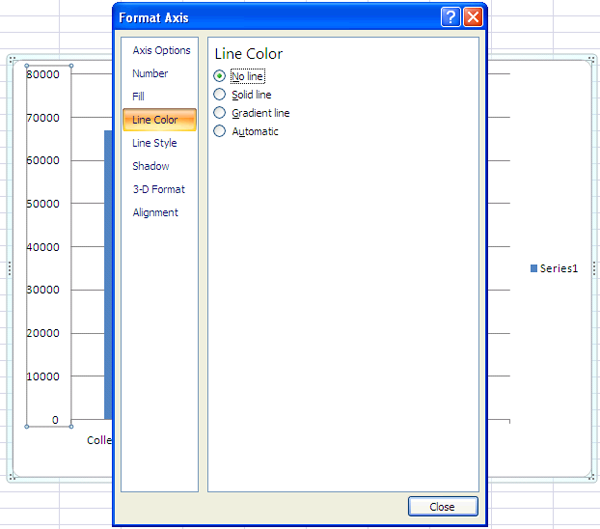The image size is (600, 529).
Task: Open the 3-D Format category
Action: 158,189
